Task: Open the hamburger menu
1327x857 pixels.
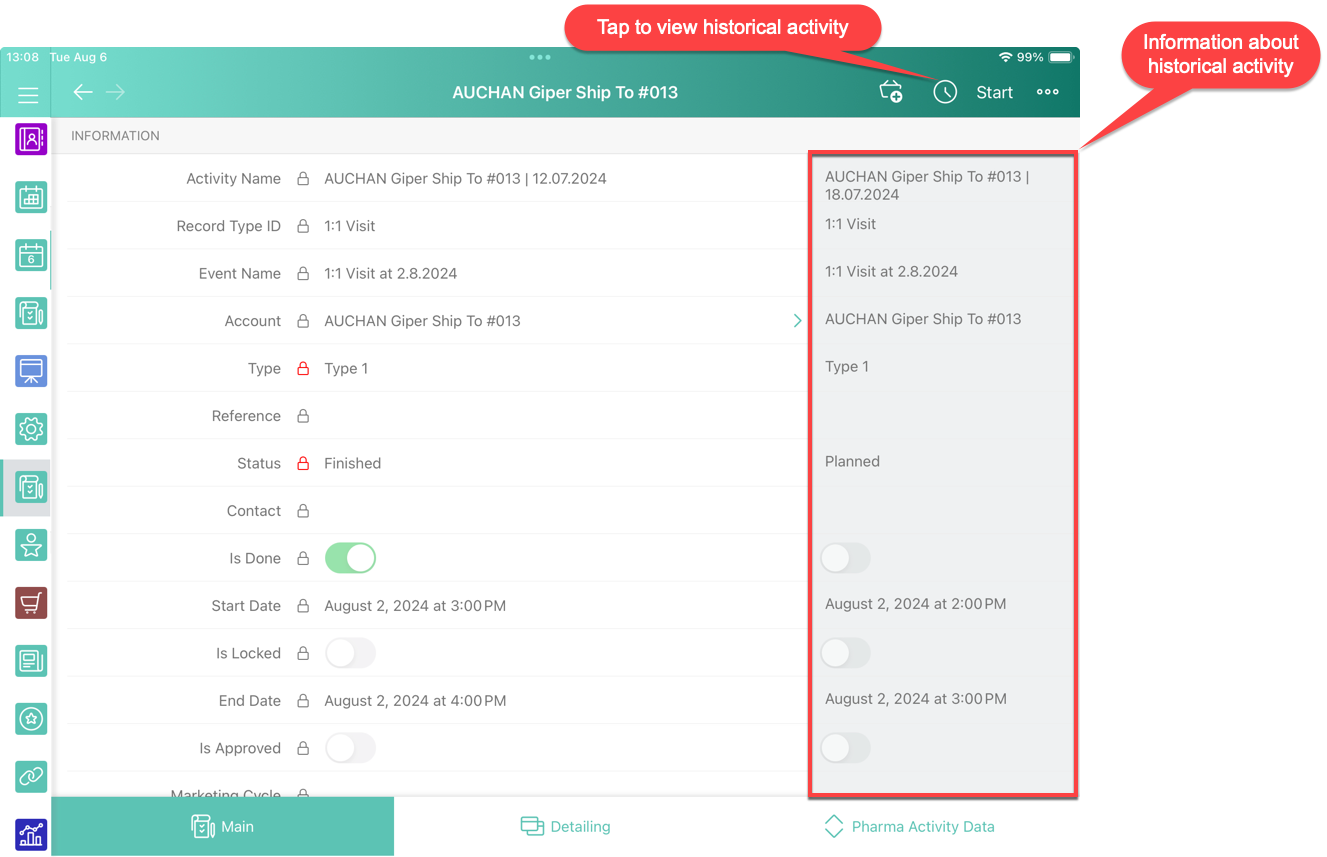Action: [x=28, y=95]
